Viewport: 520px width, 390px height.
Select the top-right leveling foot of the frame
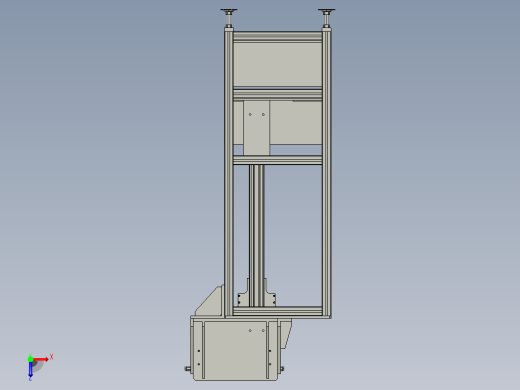[x=326, y=18]
